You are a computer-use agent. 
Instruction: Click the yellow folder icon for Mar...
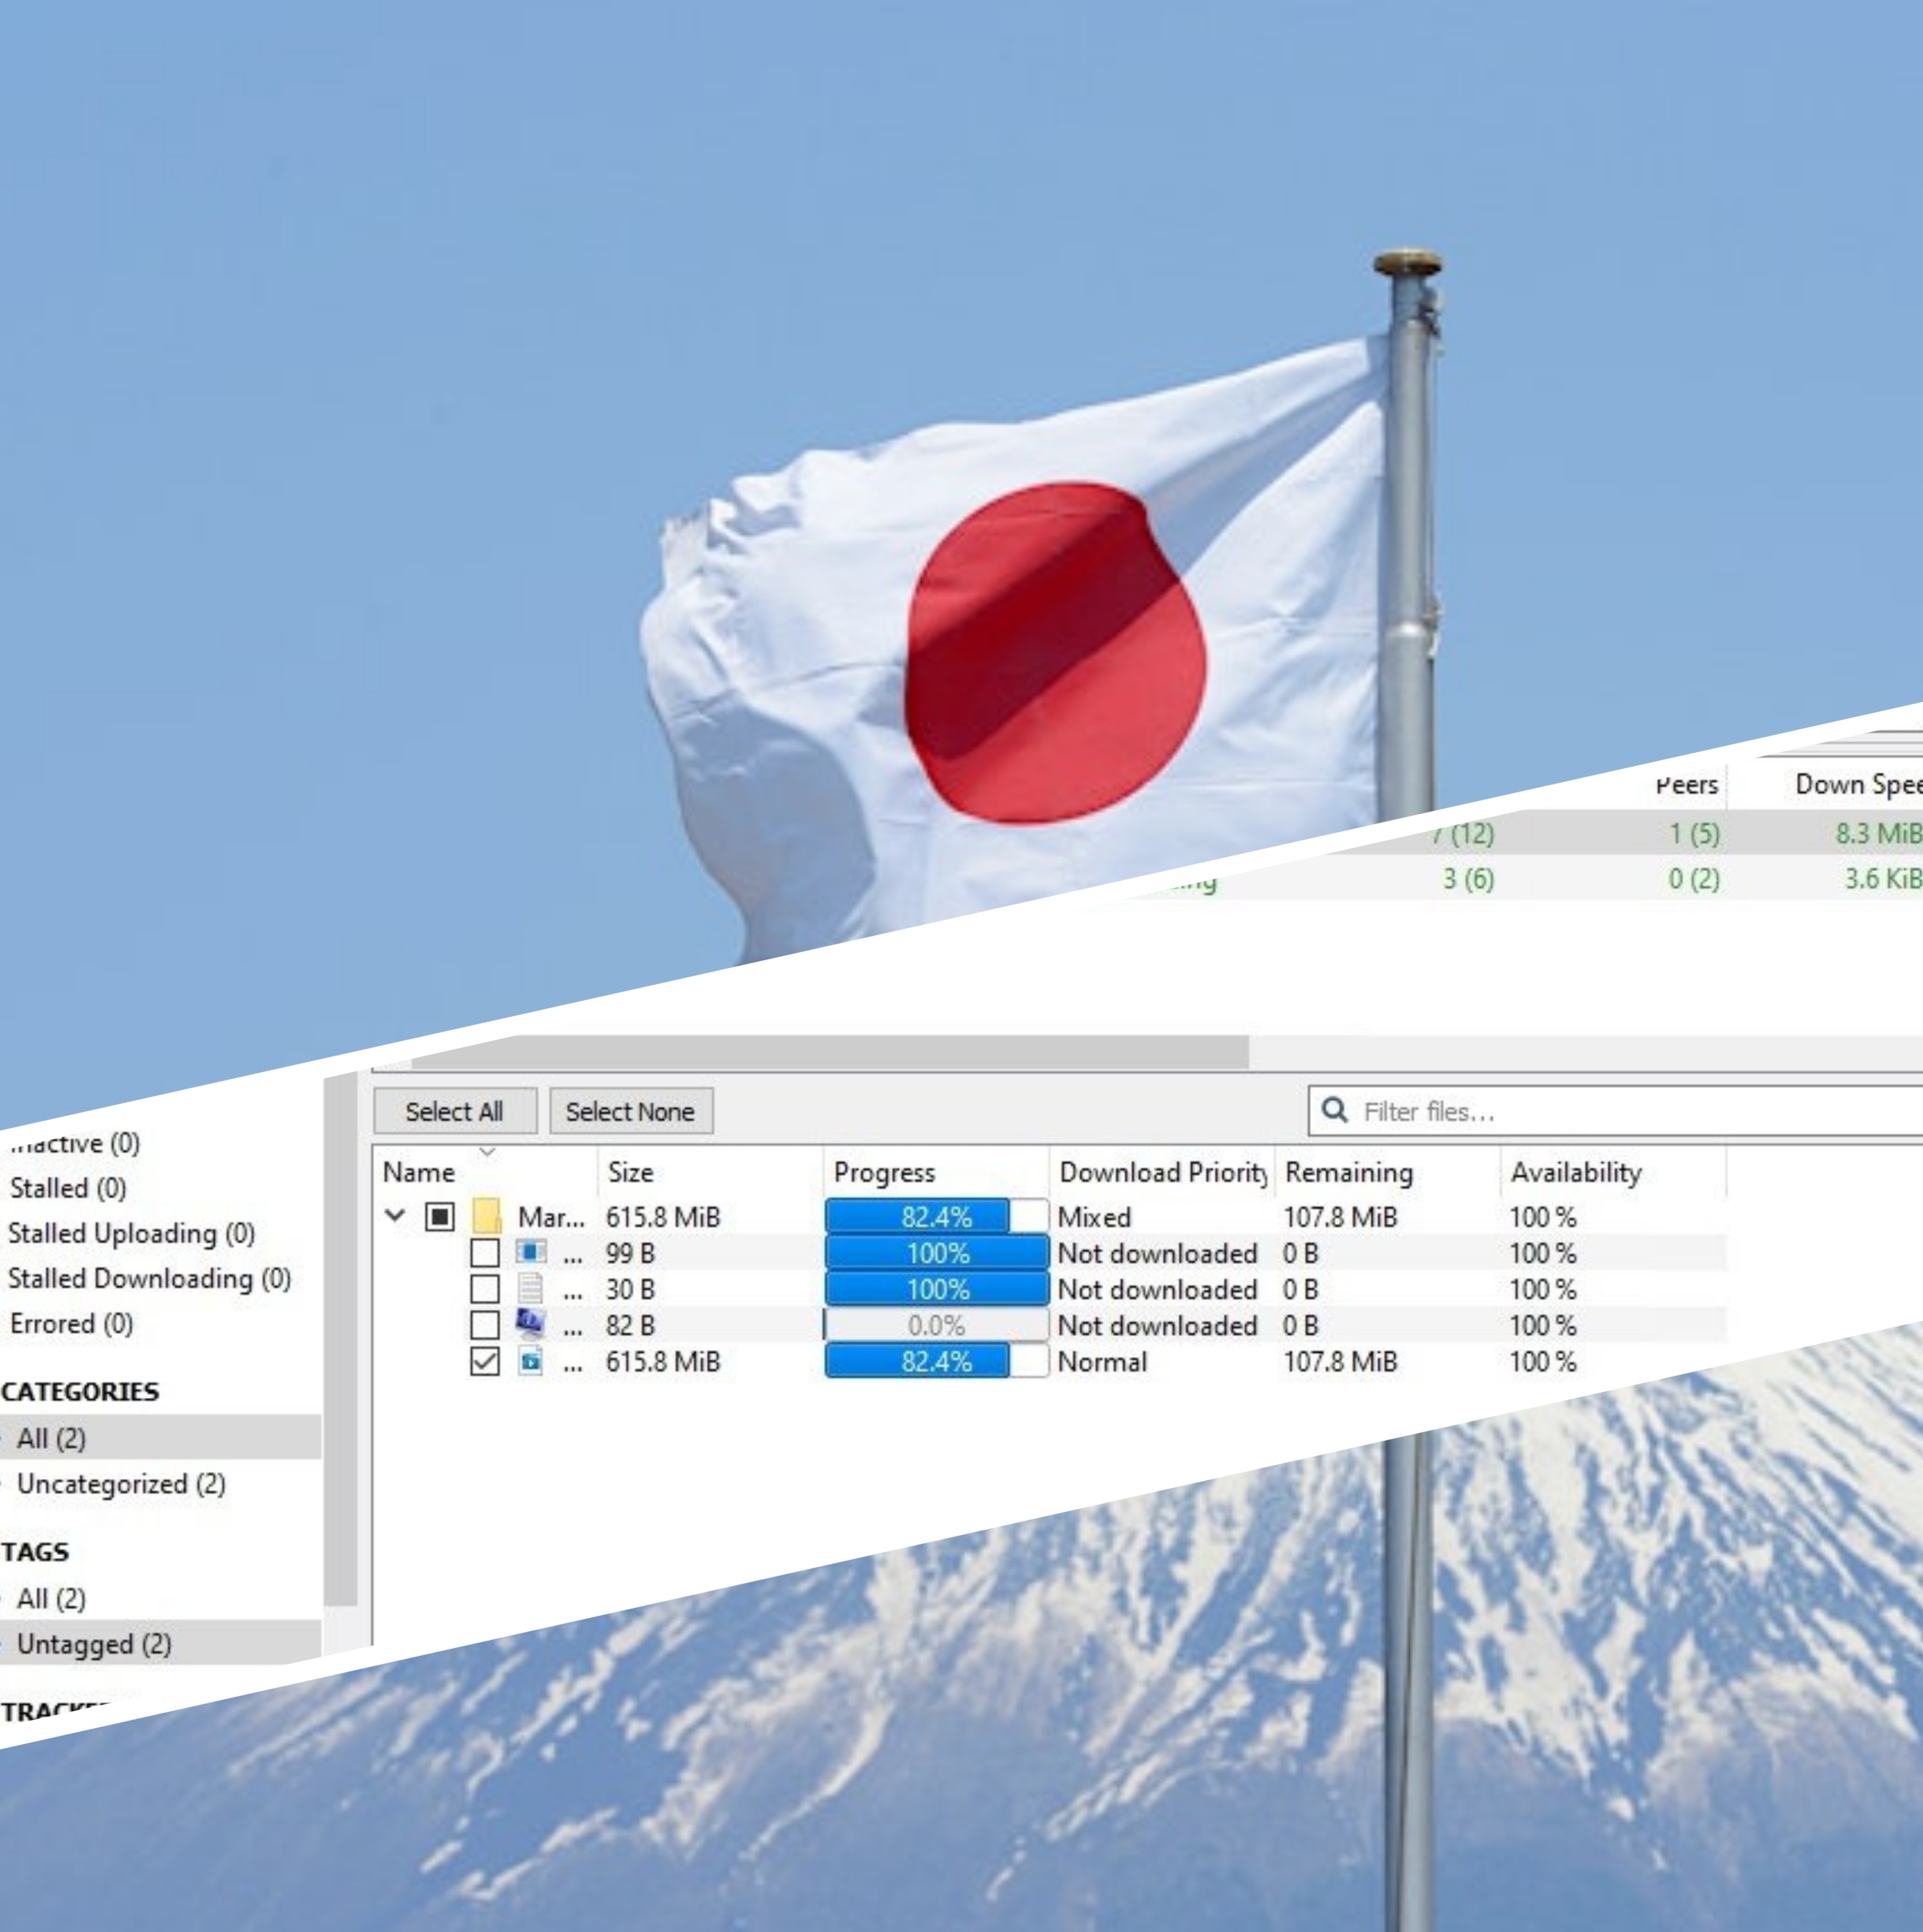click(486, 1216)
